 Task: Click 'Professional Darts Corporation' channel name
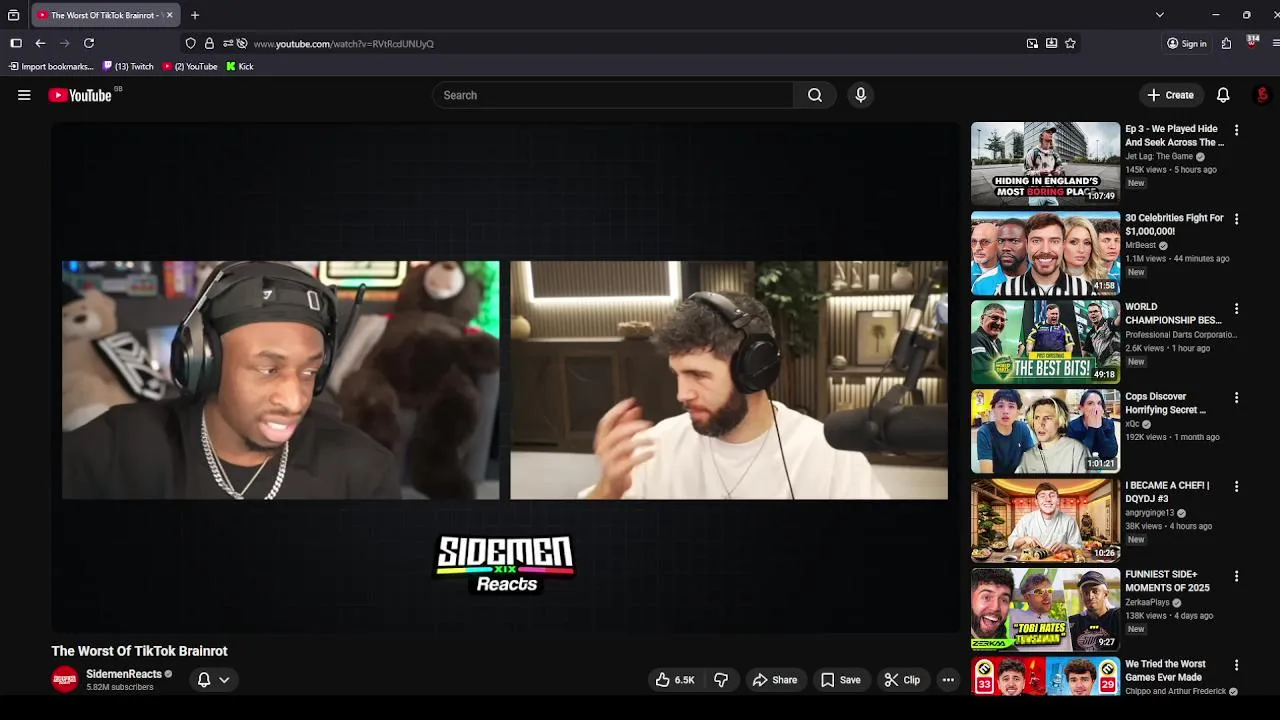point(1181,334)
